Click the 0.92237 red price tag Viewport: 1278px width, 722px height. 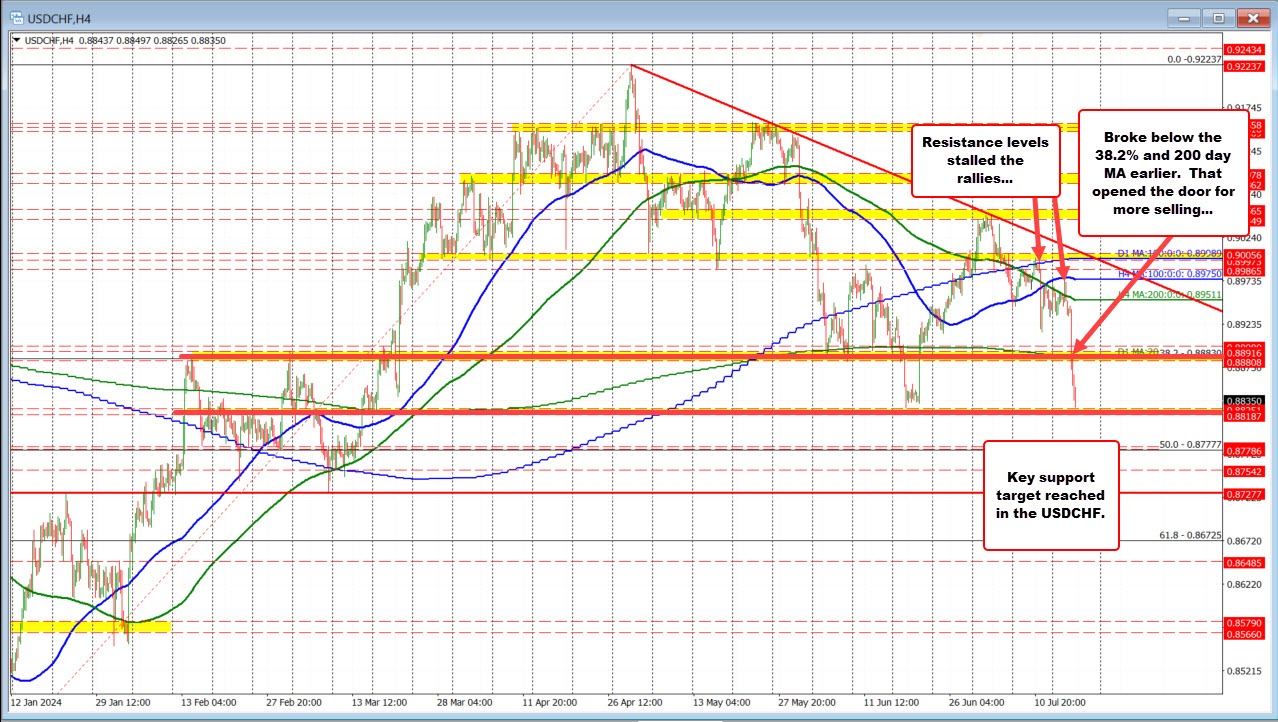(1249, 66)
